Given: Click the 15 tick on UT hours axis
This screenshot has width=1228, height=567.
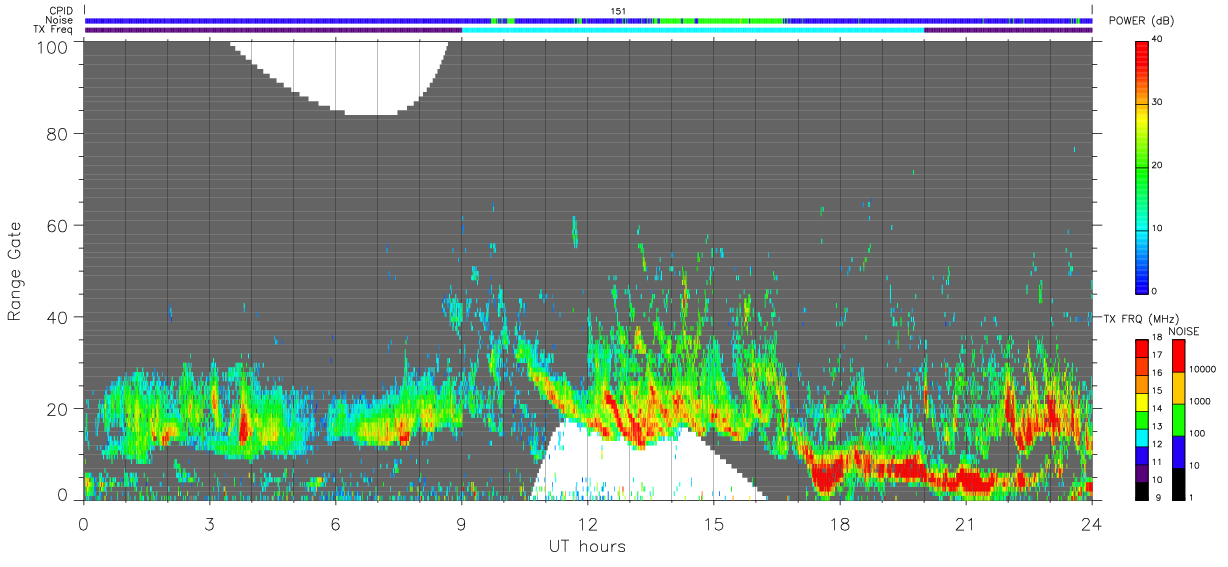Looking at the screenshot, I should 714,523.
